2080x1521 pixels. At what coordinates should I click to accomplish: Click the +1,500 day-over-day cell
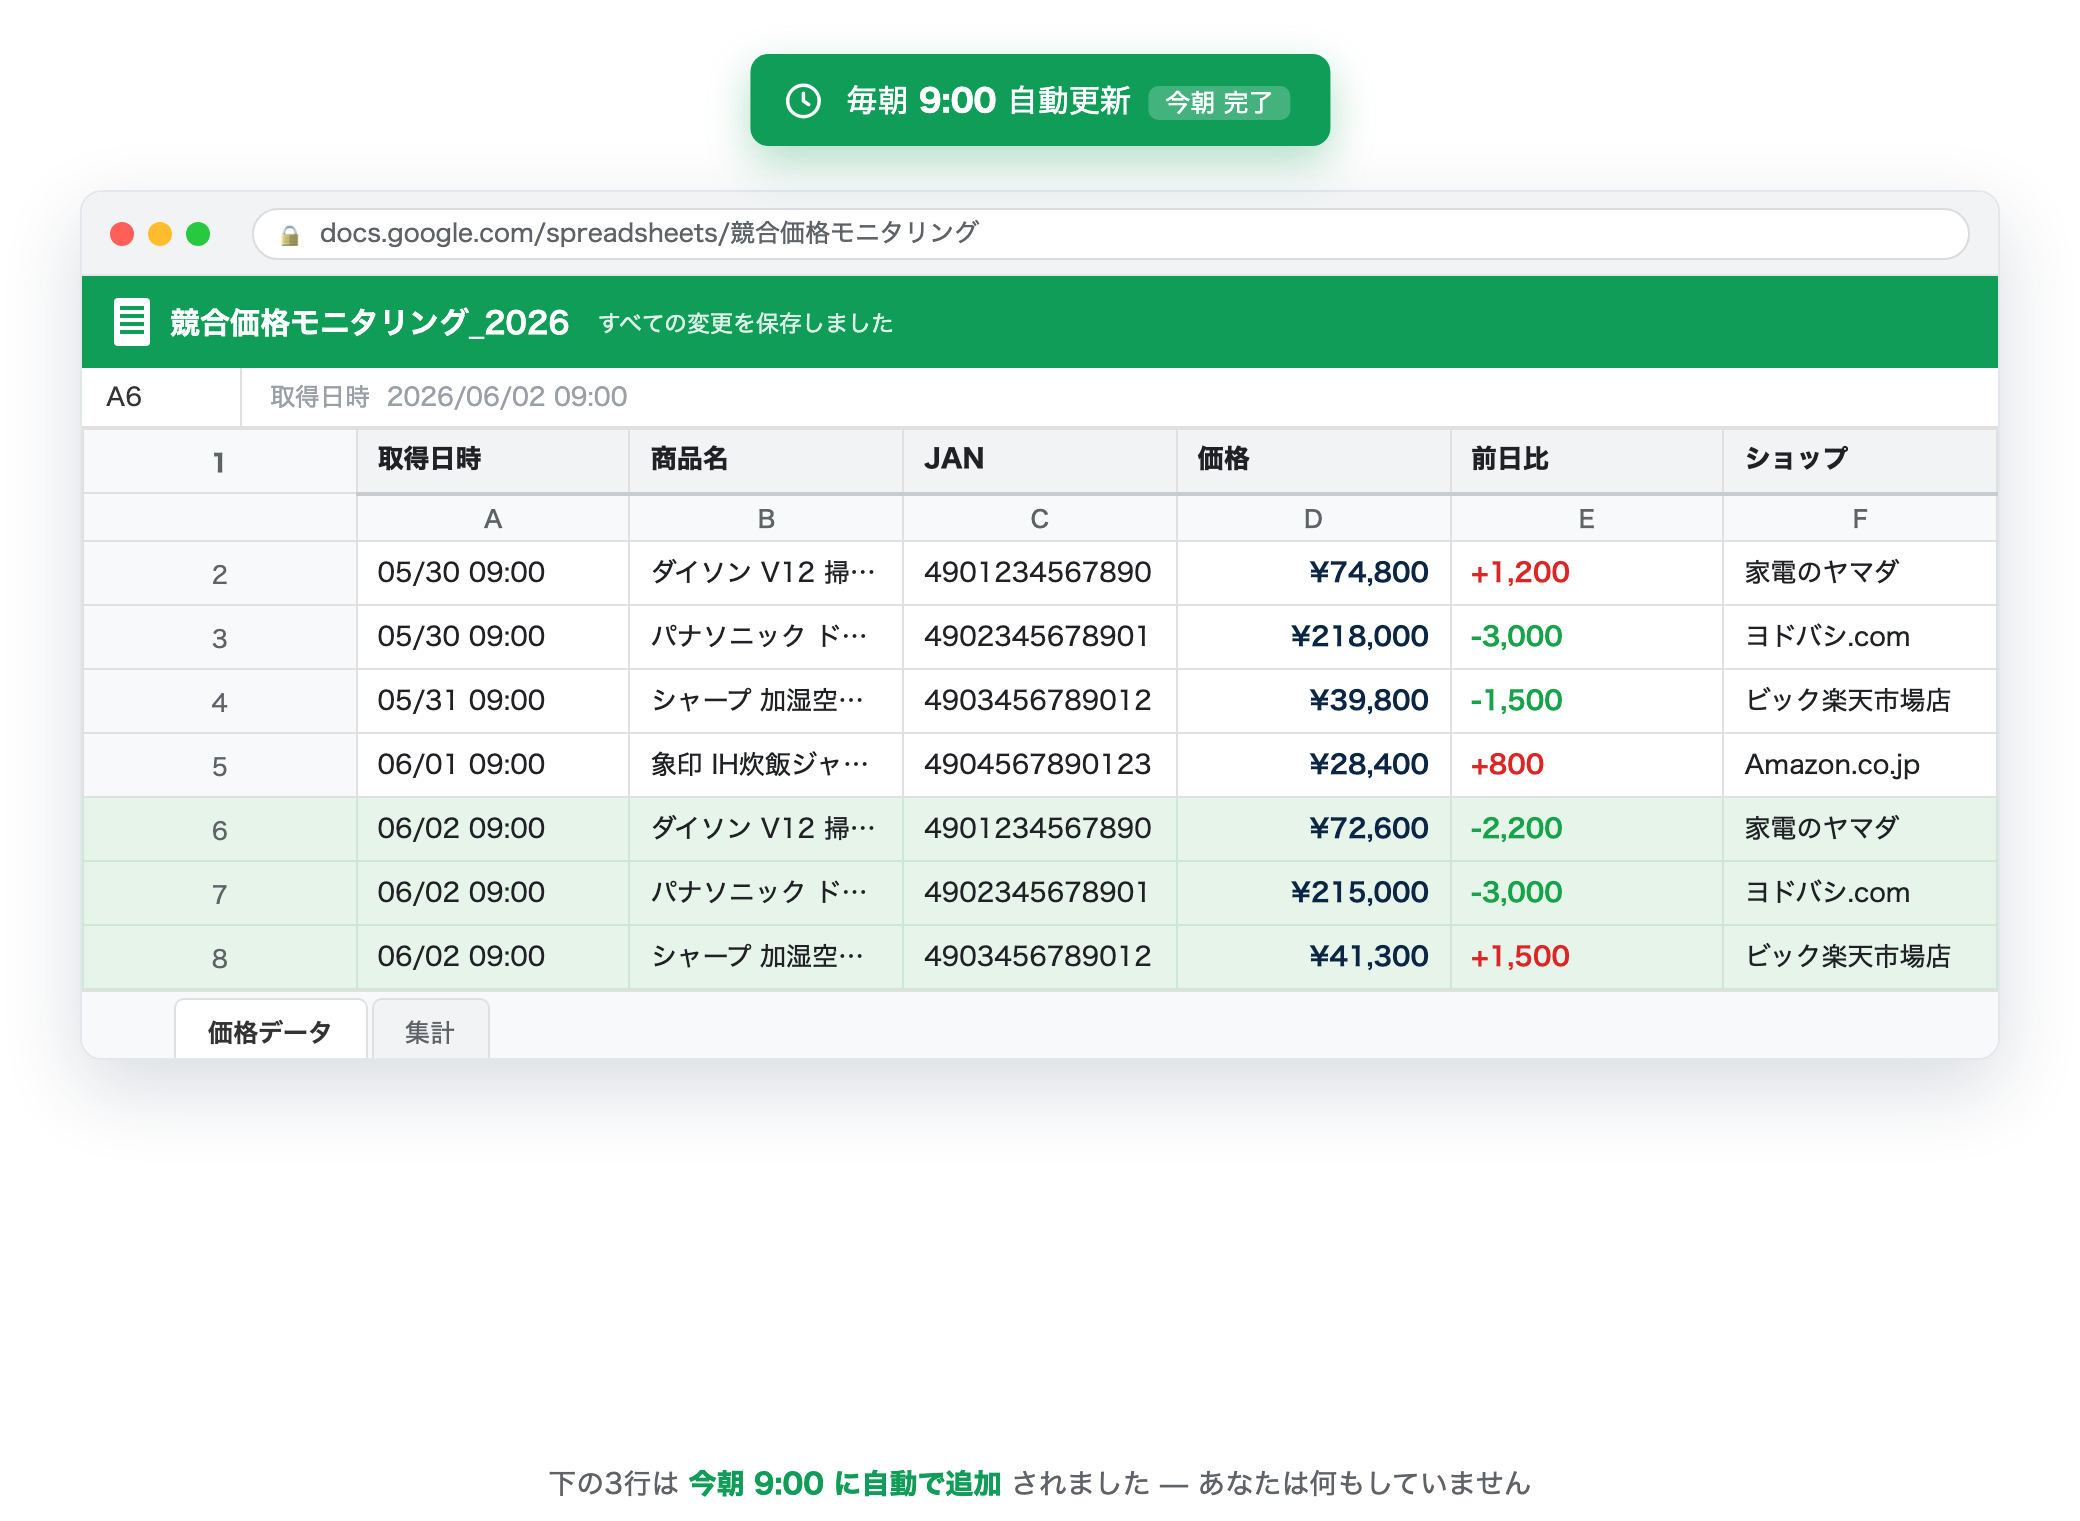pyautogui.click(x=1586, y=957)
